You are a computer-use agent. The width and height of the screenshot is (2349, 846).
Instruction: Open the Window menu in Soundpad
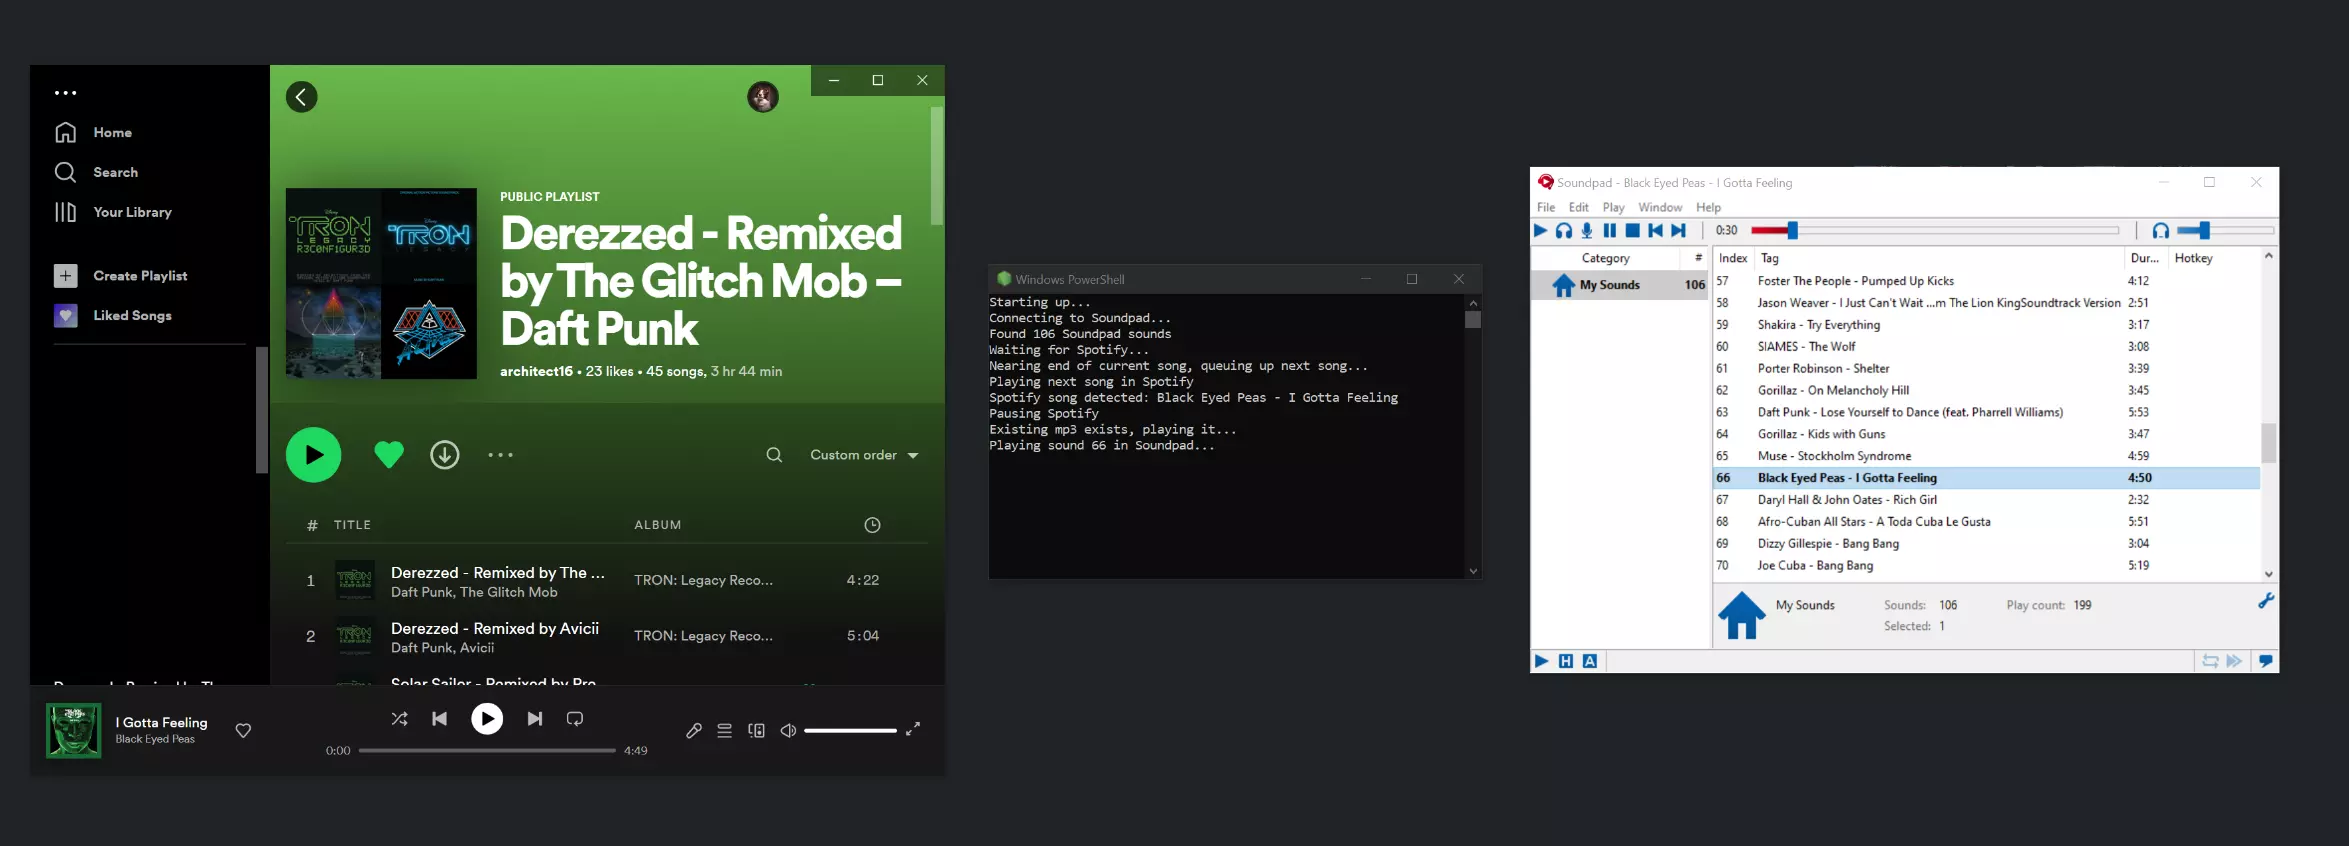[x=1660, y=207]
